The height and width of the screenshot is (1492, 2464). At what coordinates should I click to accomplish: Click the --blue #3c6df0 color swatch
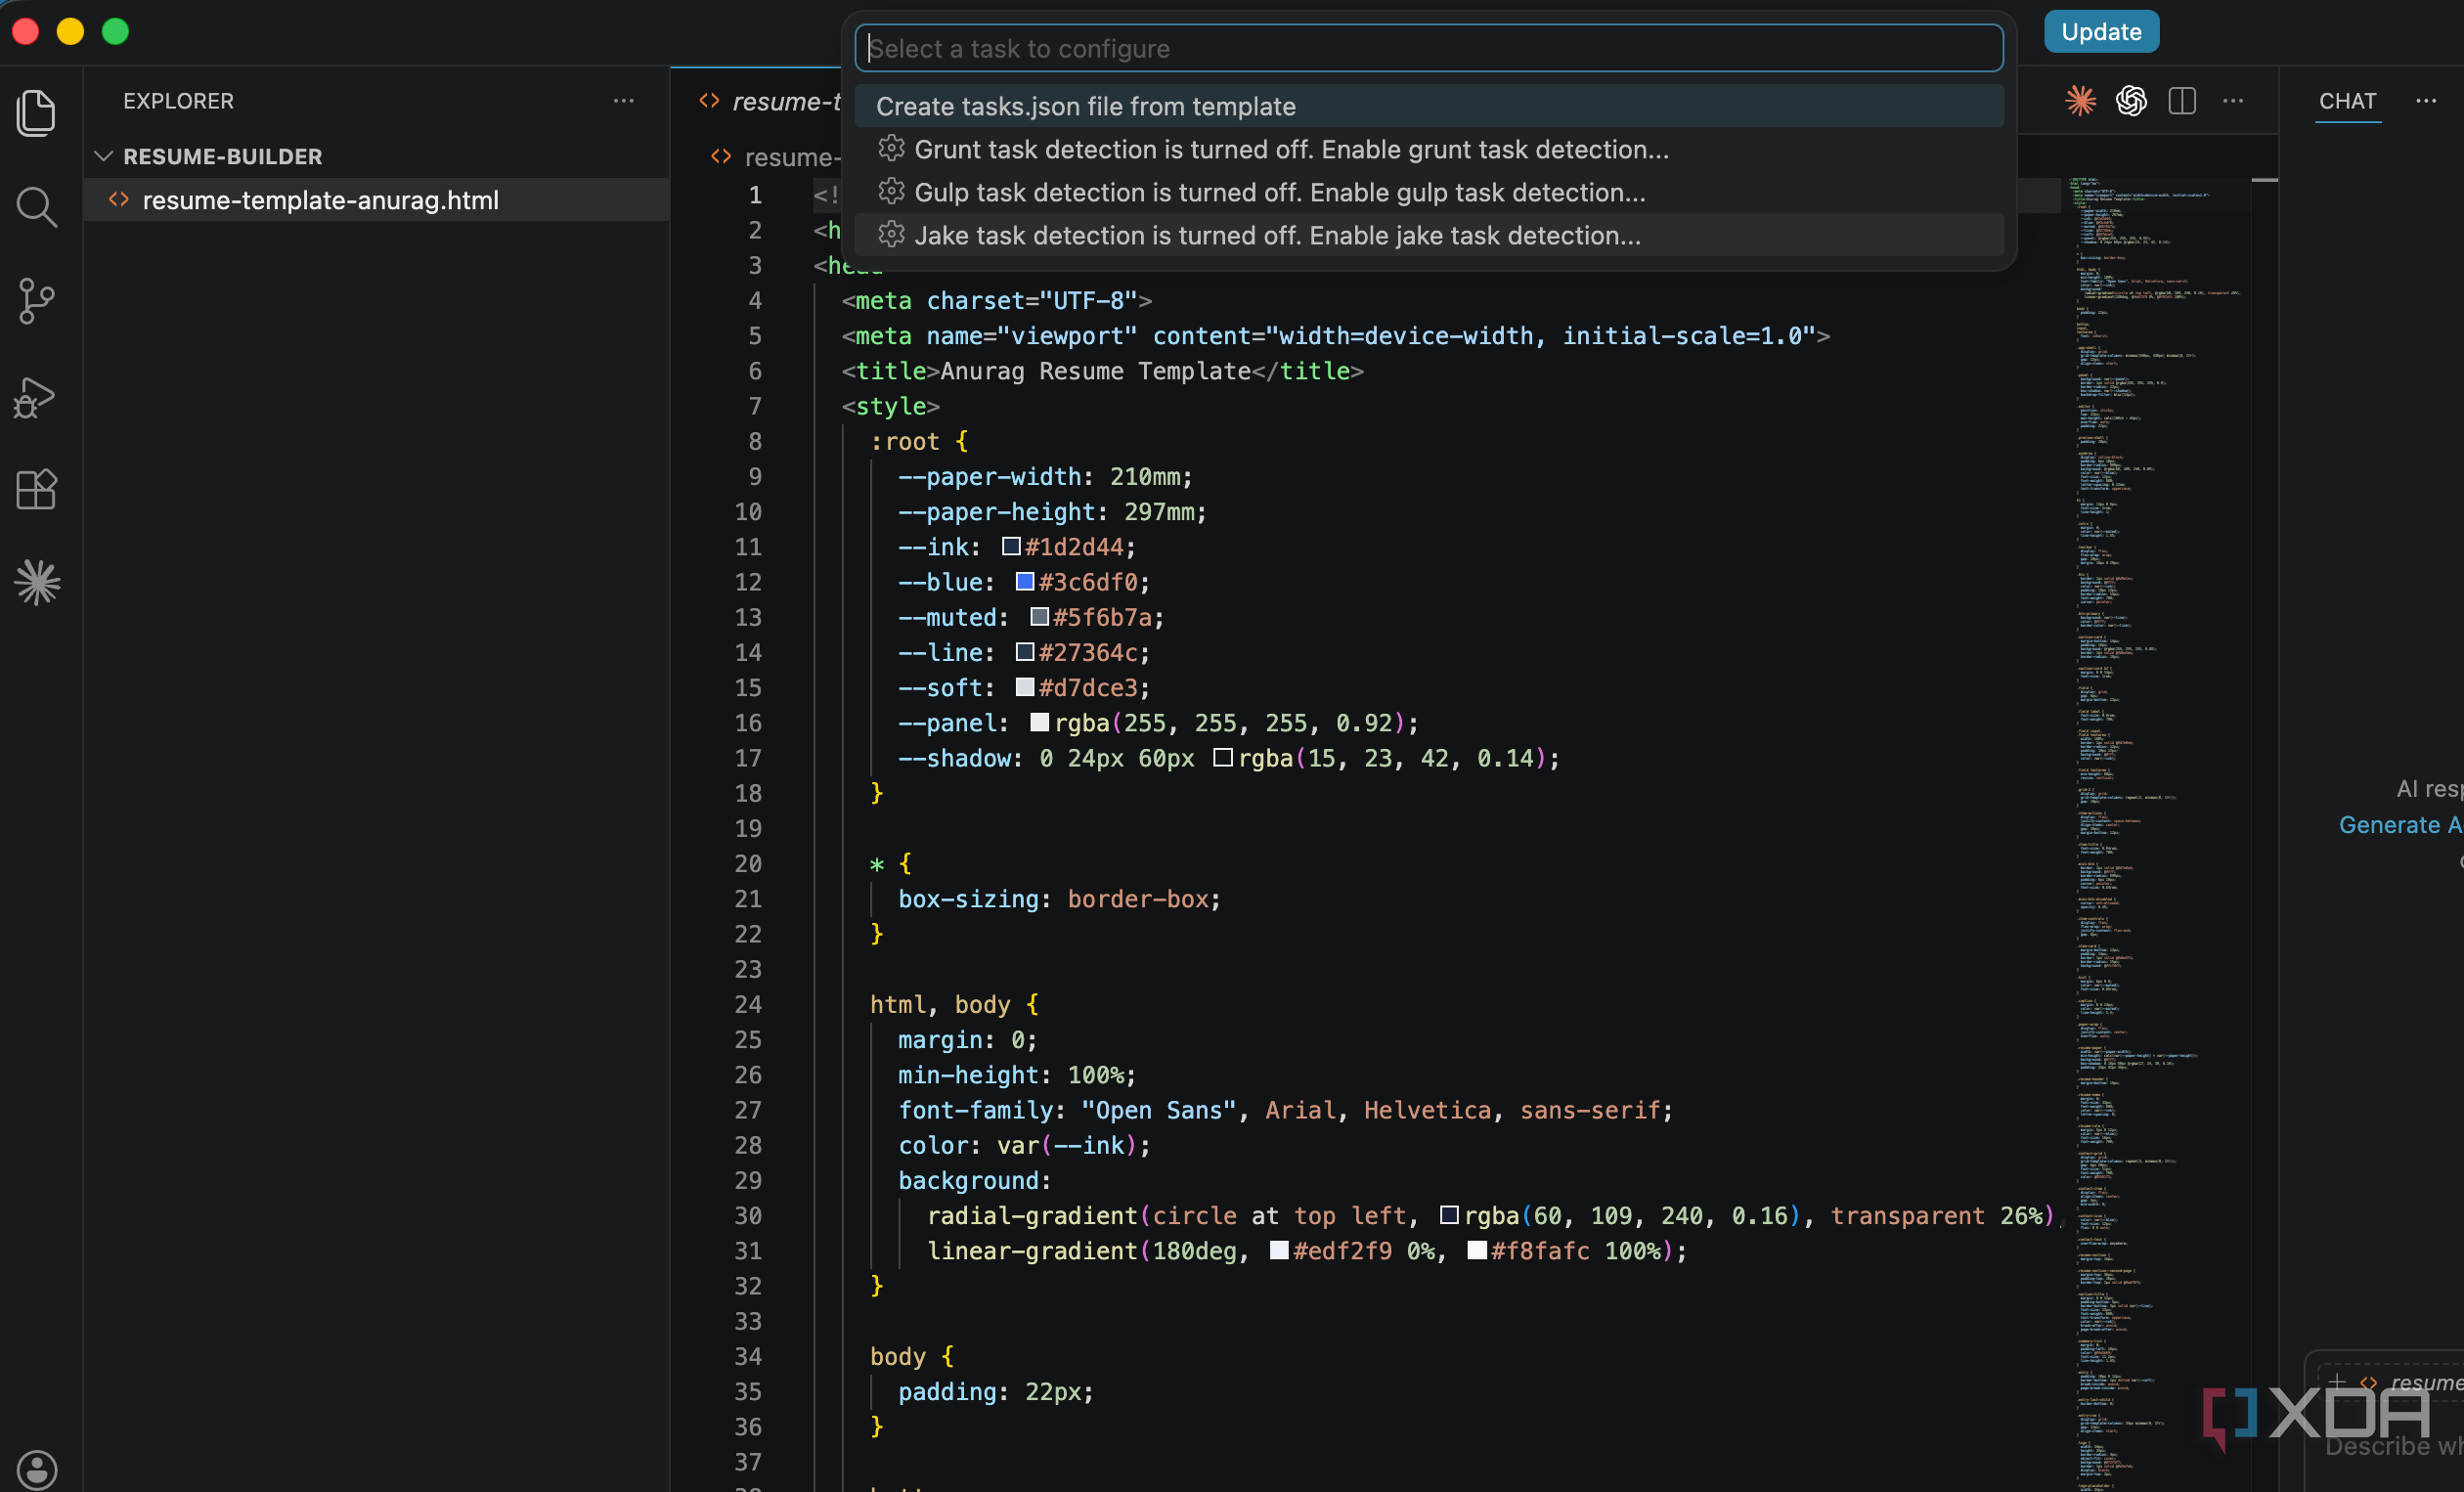click(1025, 581)
